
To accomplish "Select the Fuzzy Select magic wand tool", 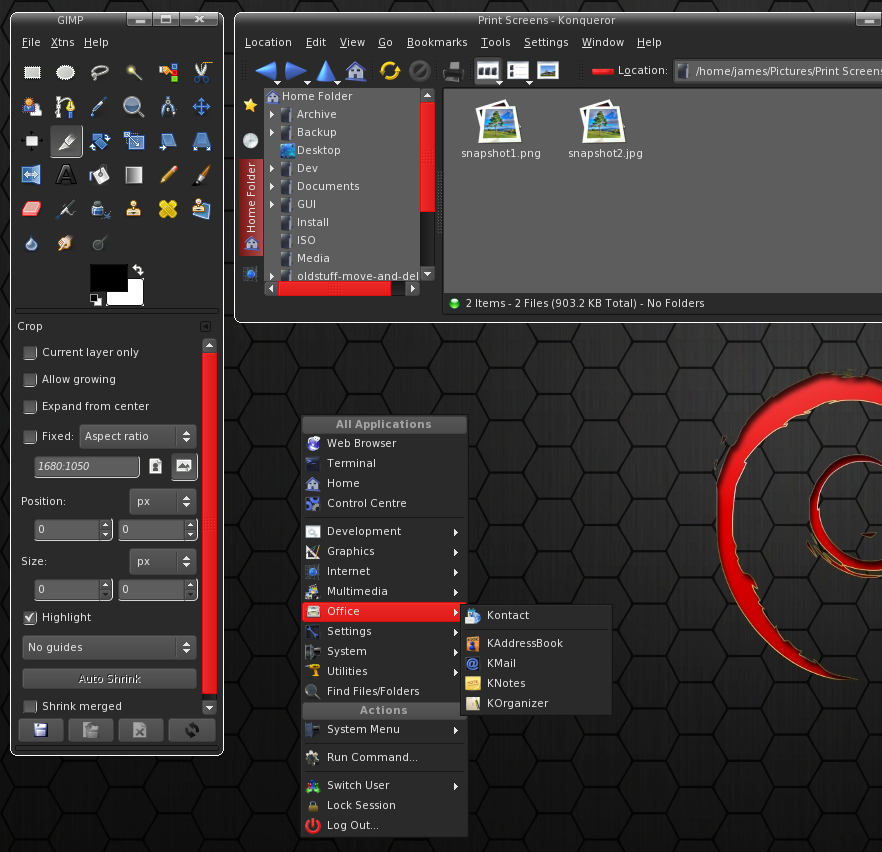I will click(134, 72).
